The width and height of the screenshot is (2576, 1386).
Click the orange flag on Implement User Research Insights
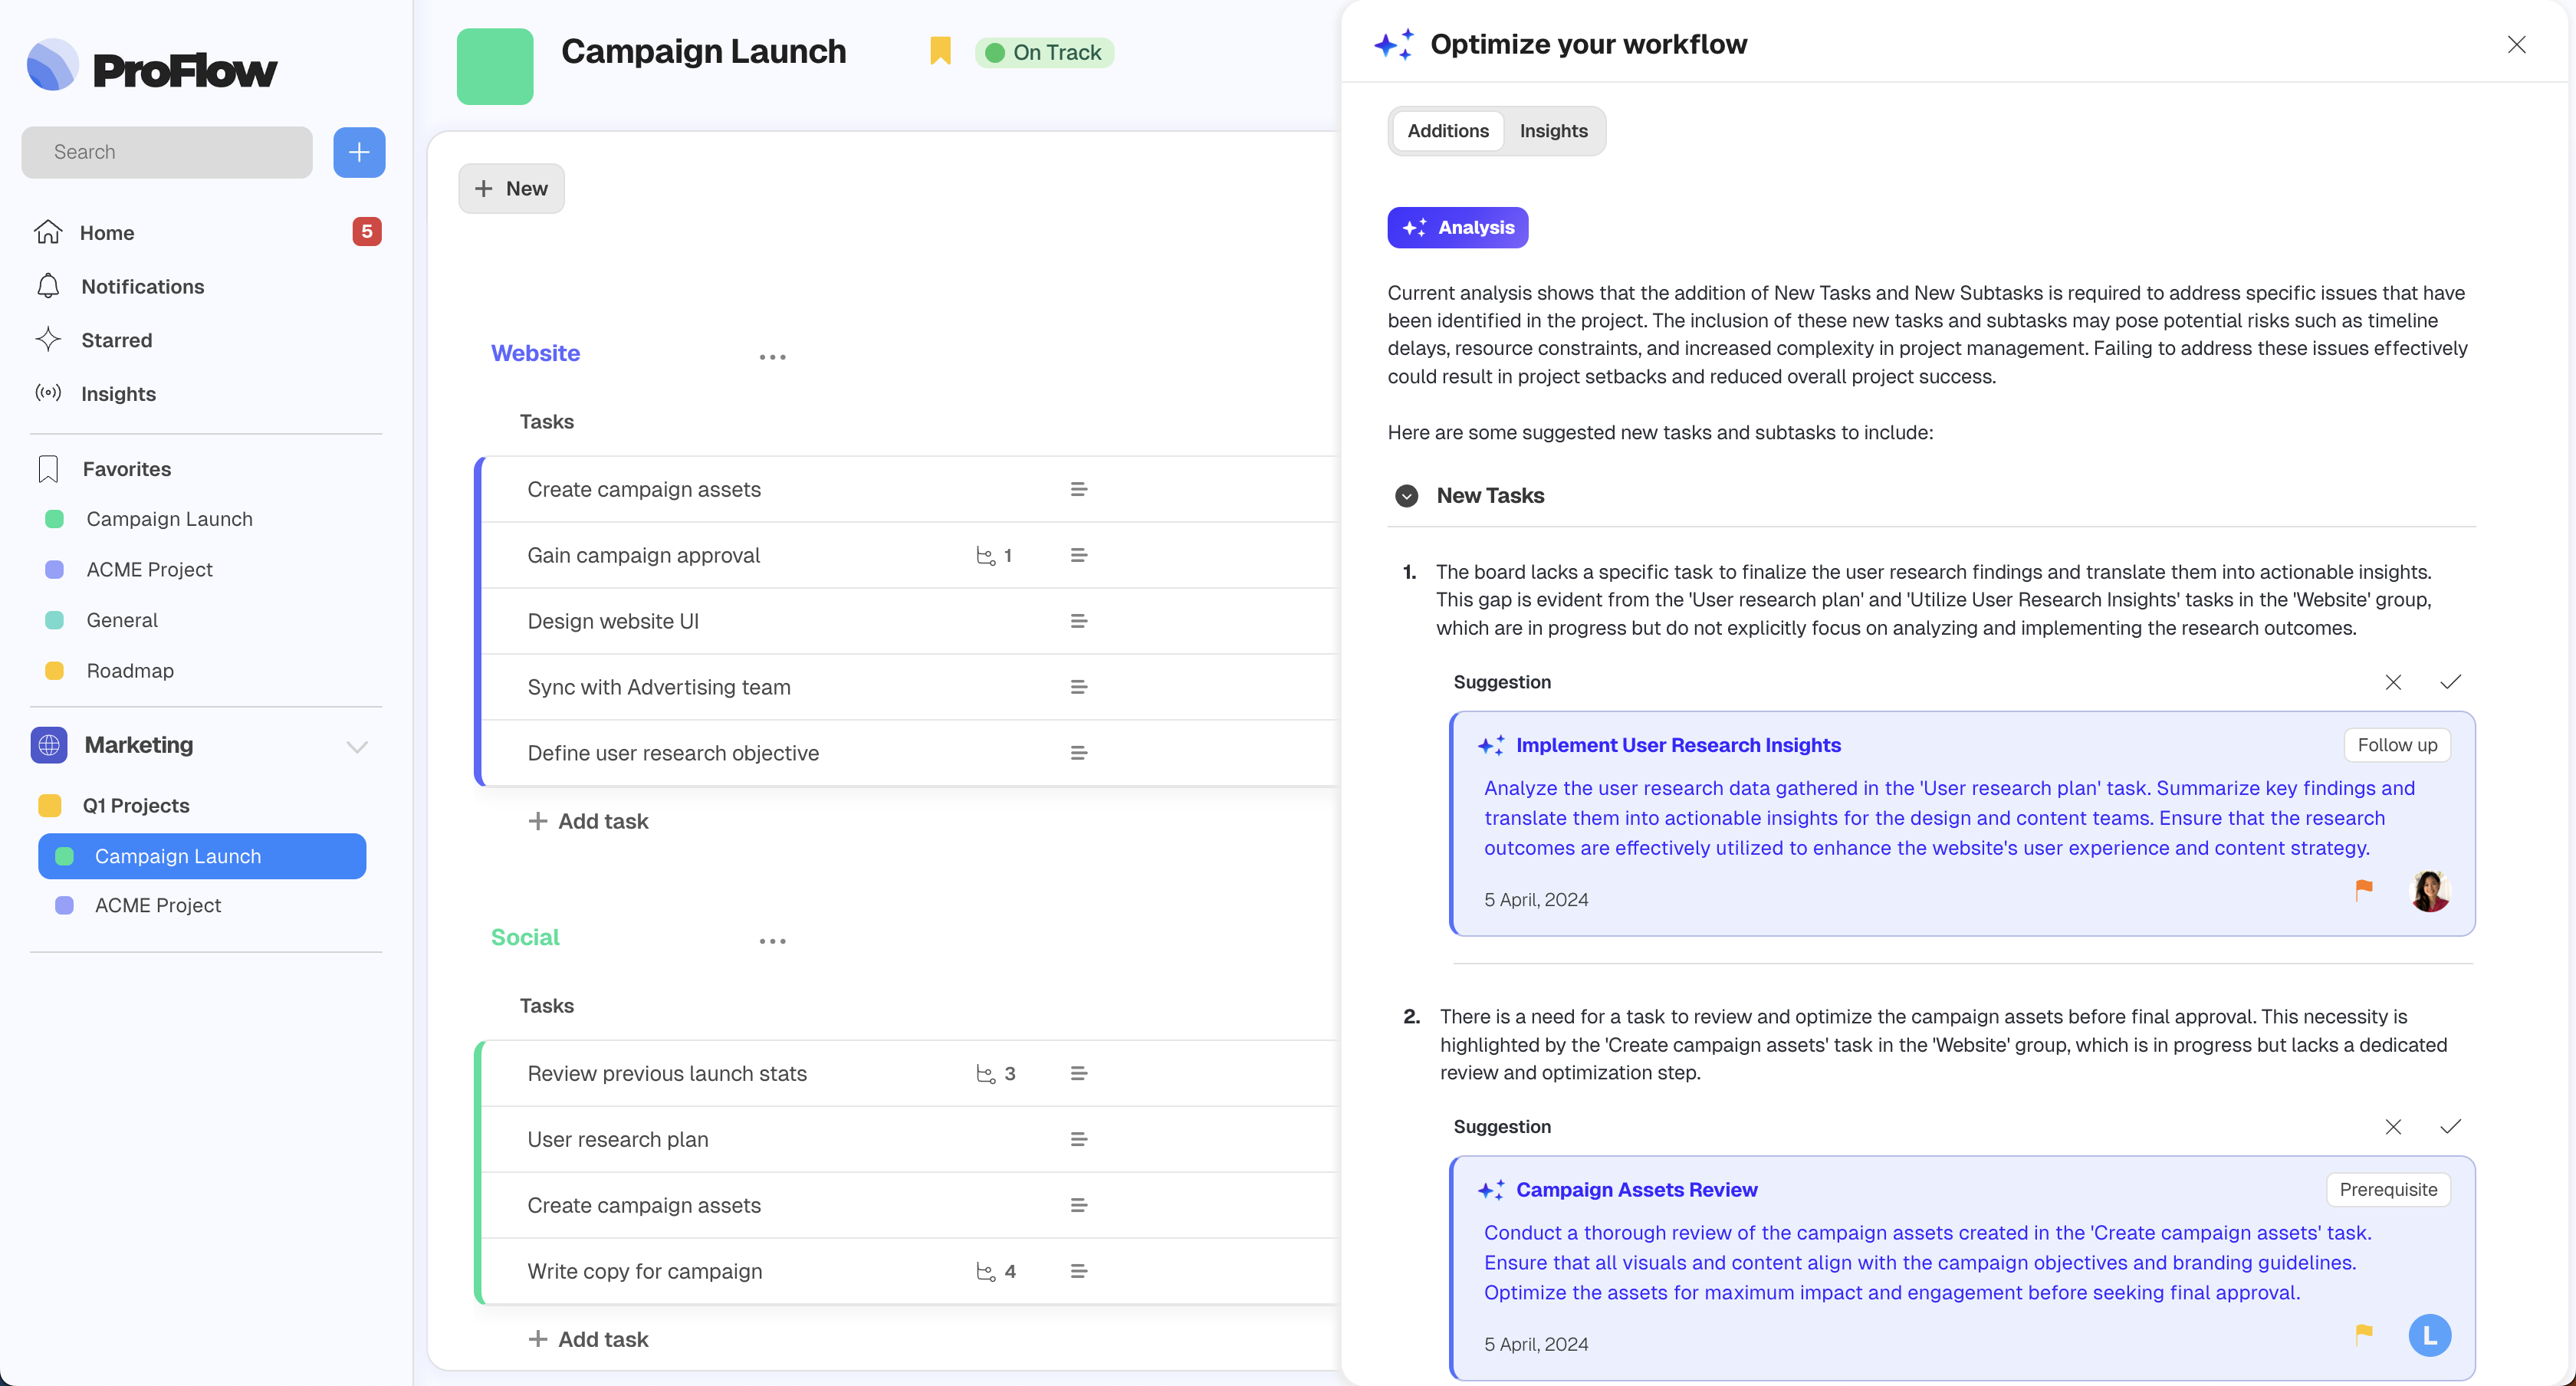coord(2363,888)
